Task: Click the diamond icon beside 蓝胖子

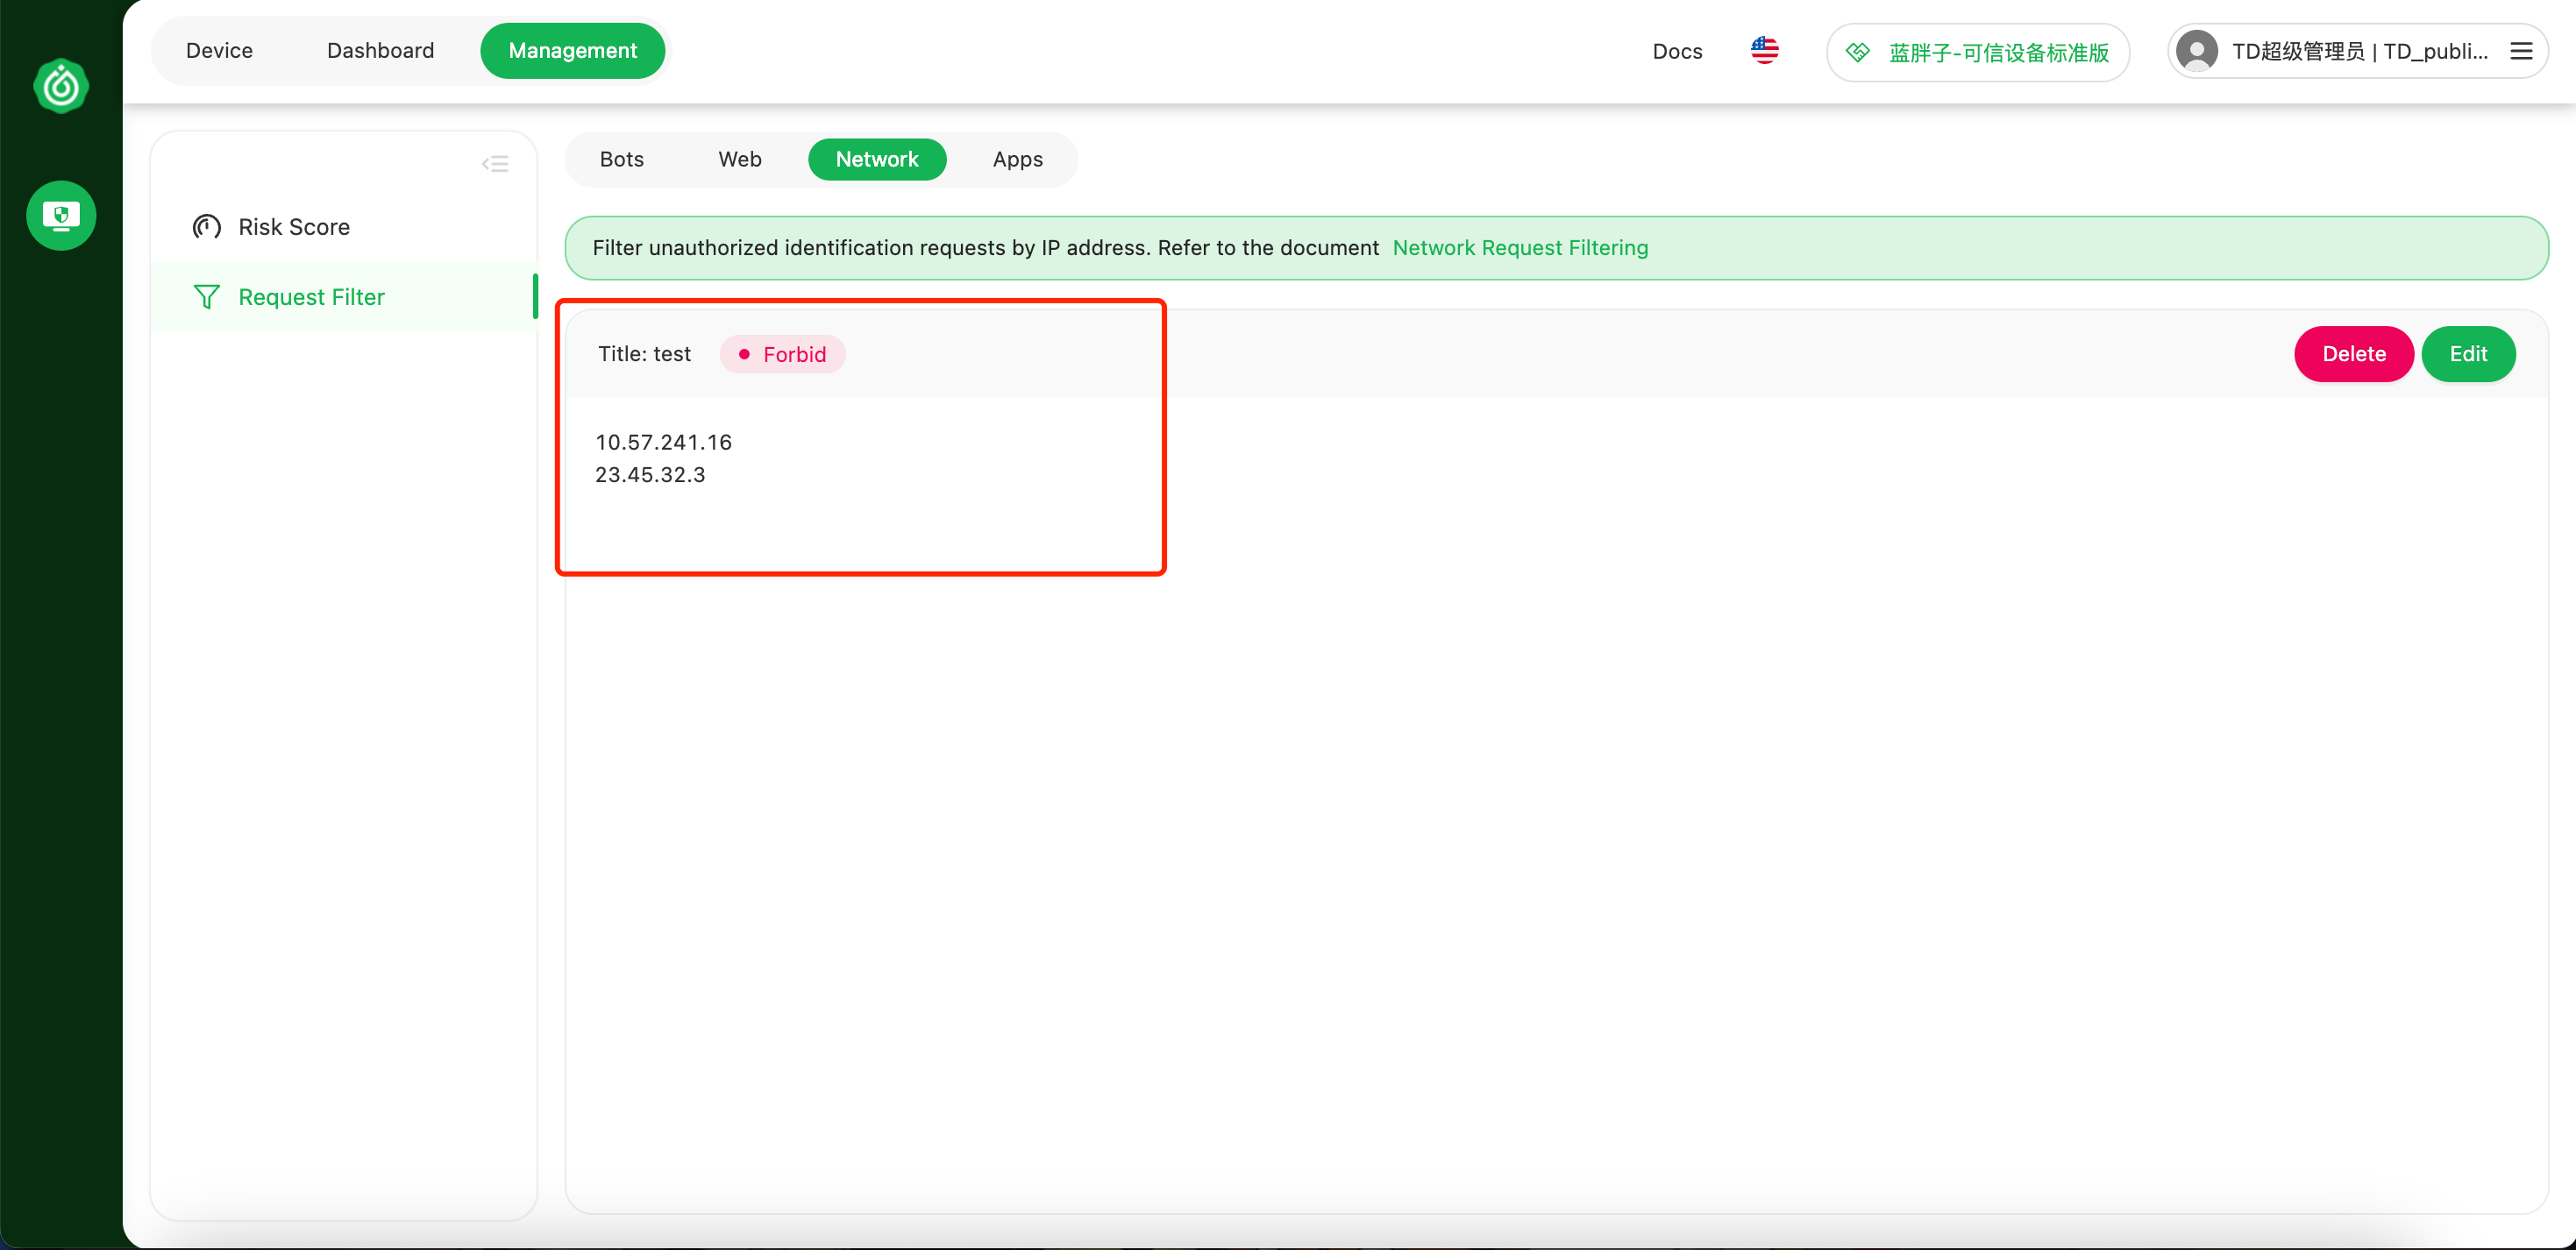Action: click(1857, 52)
